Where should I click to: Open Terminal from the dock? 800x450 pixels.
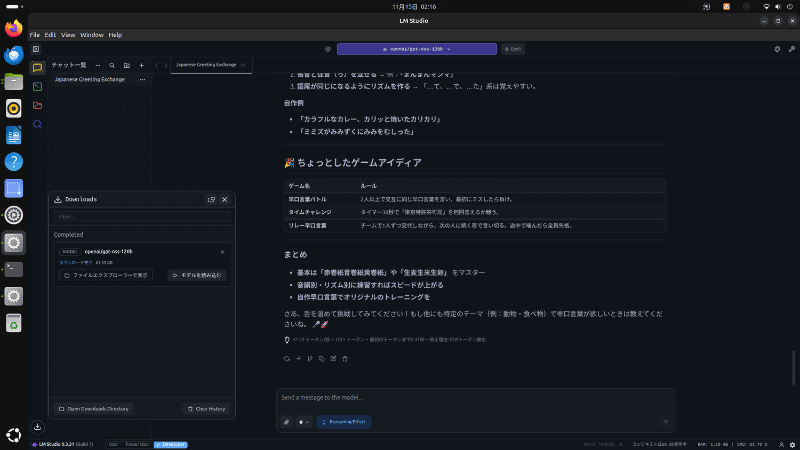point(14,269)
